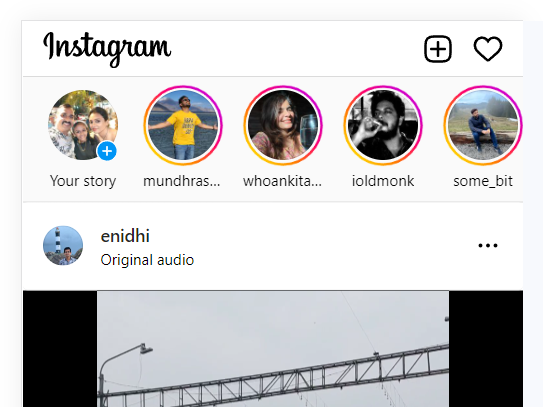Viewport: 543px width, 407px height.
Task: Open the 'Original audio' link
Action: tap(147, 260)
